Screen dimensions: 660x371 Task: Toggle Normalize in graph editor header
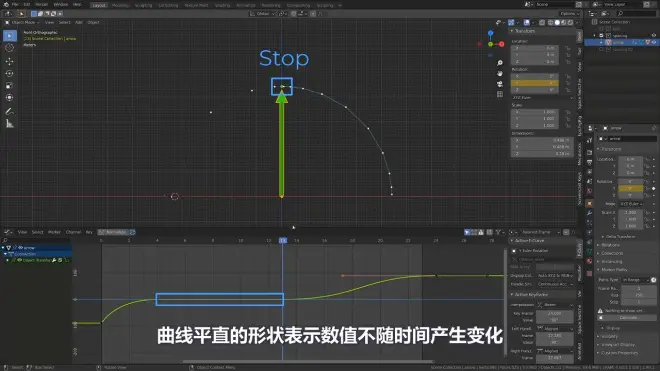(x=114, y=232)
